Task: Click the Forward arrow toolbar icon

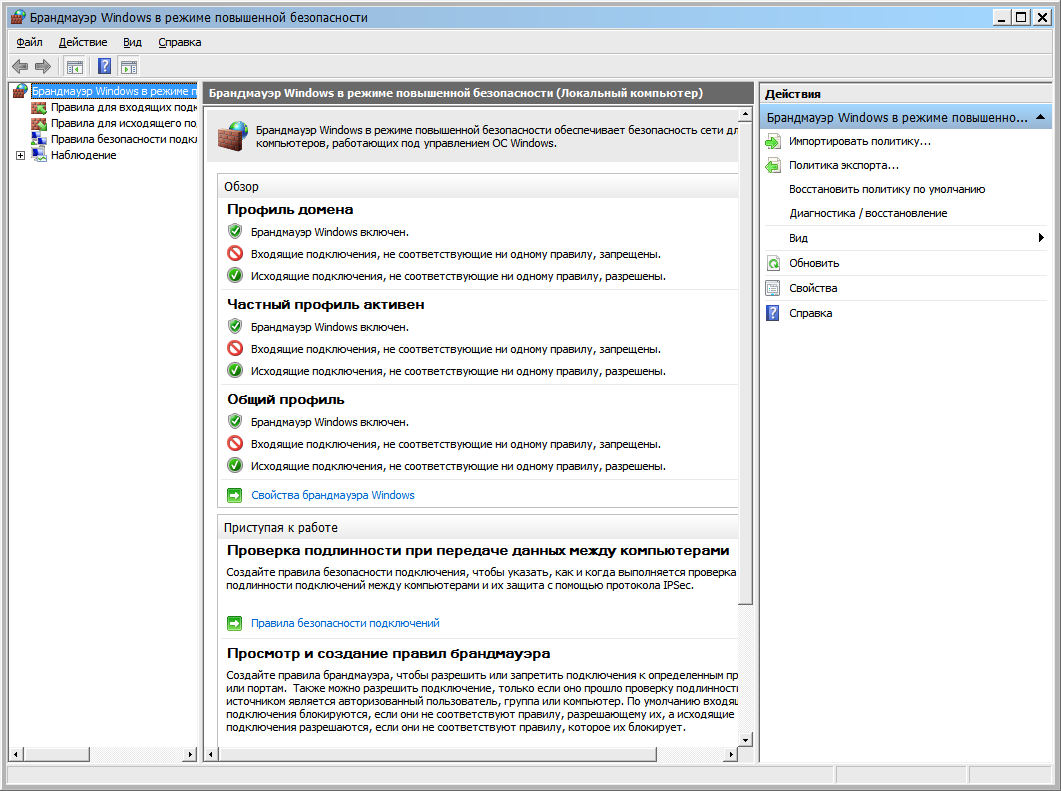Action: tap(43, 66)
